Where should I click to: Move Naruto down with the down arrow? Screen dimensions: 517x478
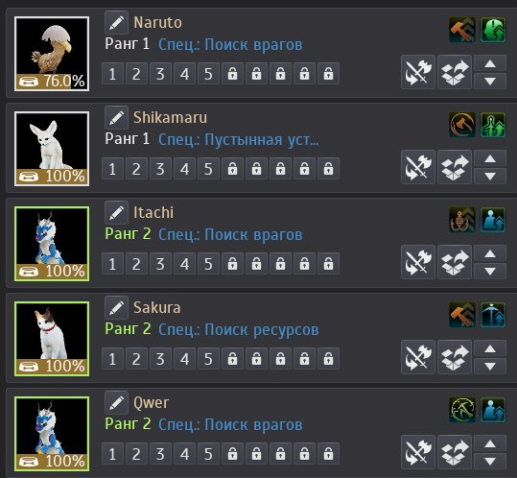[x=490, y=81]
